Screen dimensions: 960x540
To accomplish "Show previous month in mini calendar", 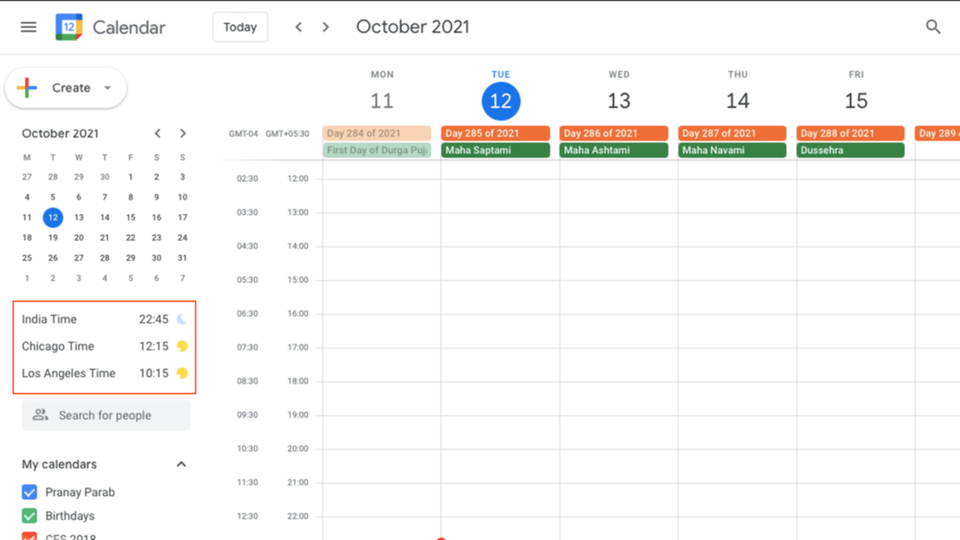I will point(157,133).
